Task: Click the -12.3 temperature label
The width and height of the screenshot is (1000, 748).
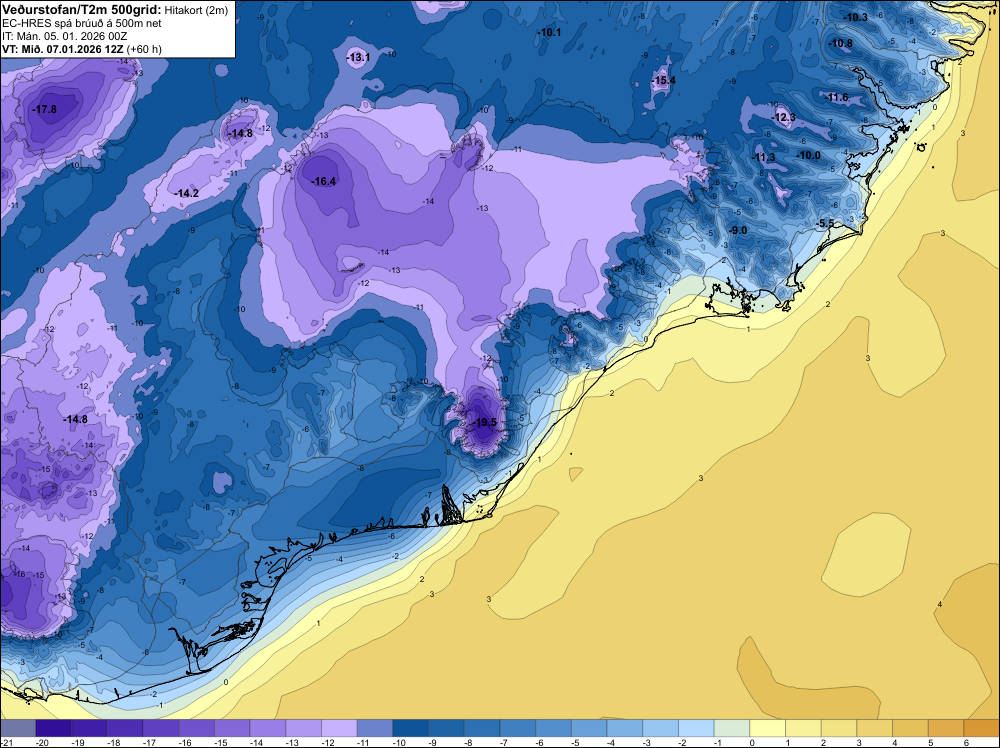Action: click(784, 117)
